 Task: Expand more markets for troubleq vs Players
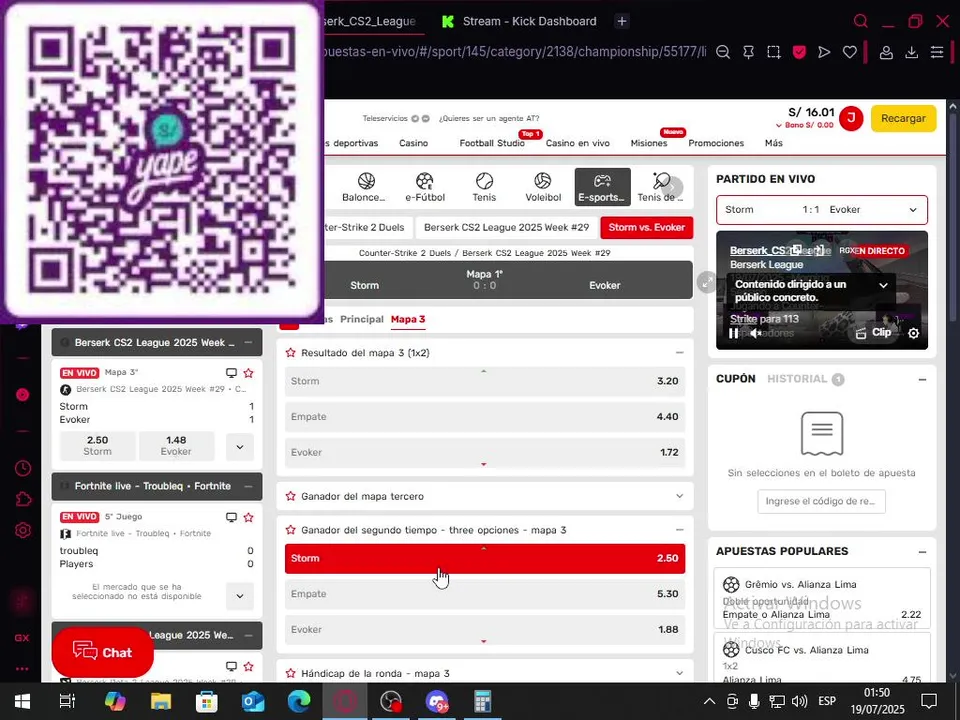pyautogui.click(x=240, y=596)
